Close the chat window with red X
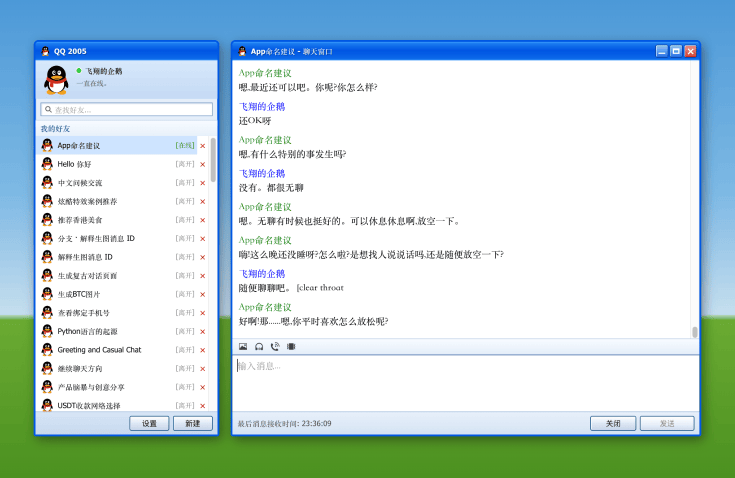 [x=690, y=51]
